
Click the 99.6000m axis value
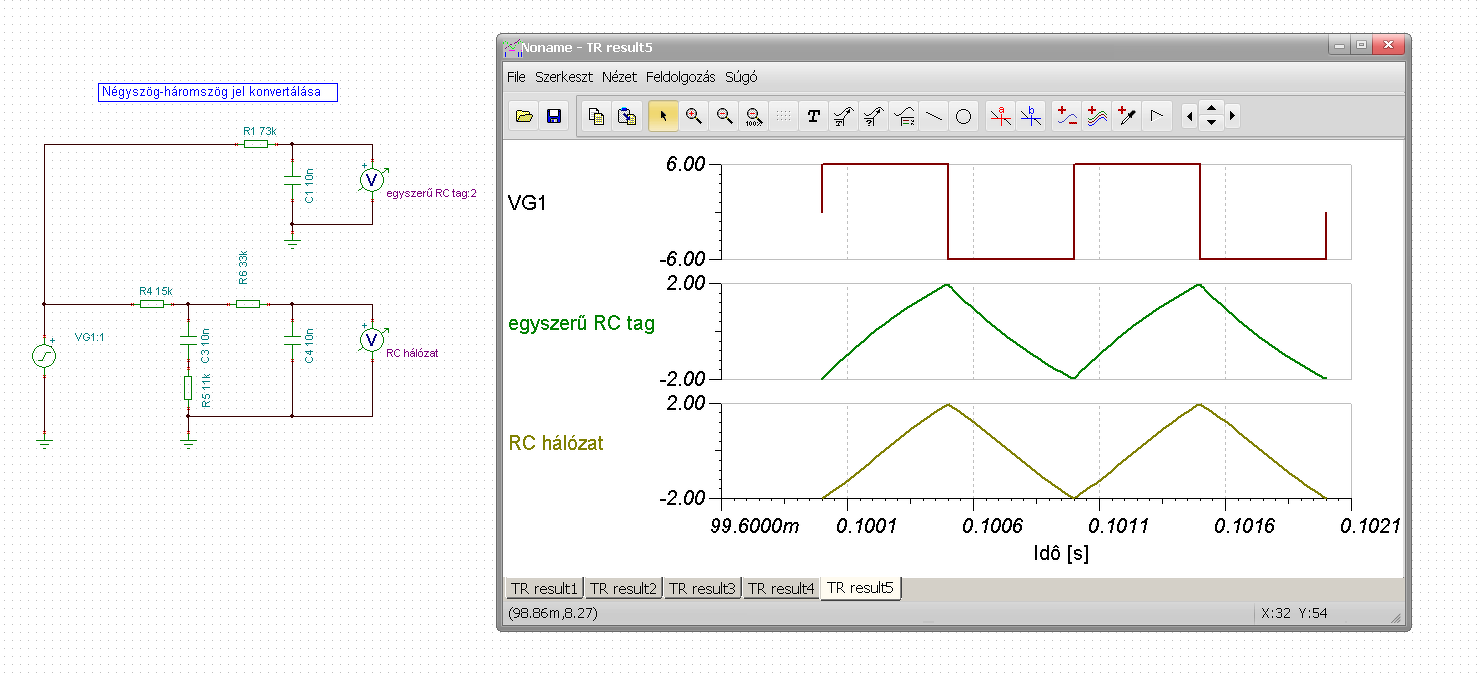(x=757, y=527)
